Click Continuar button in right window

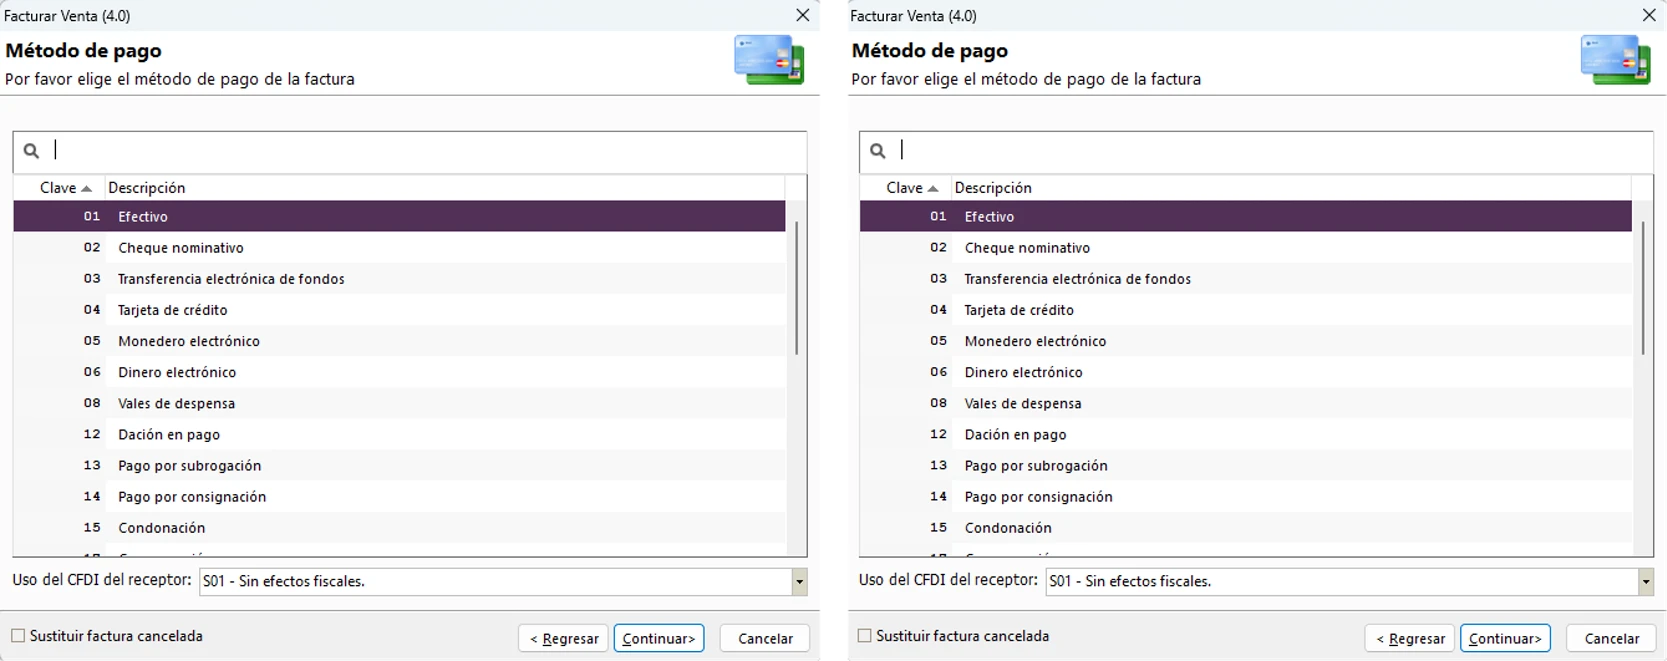click(x=1505, y=638)
